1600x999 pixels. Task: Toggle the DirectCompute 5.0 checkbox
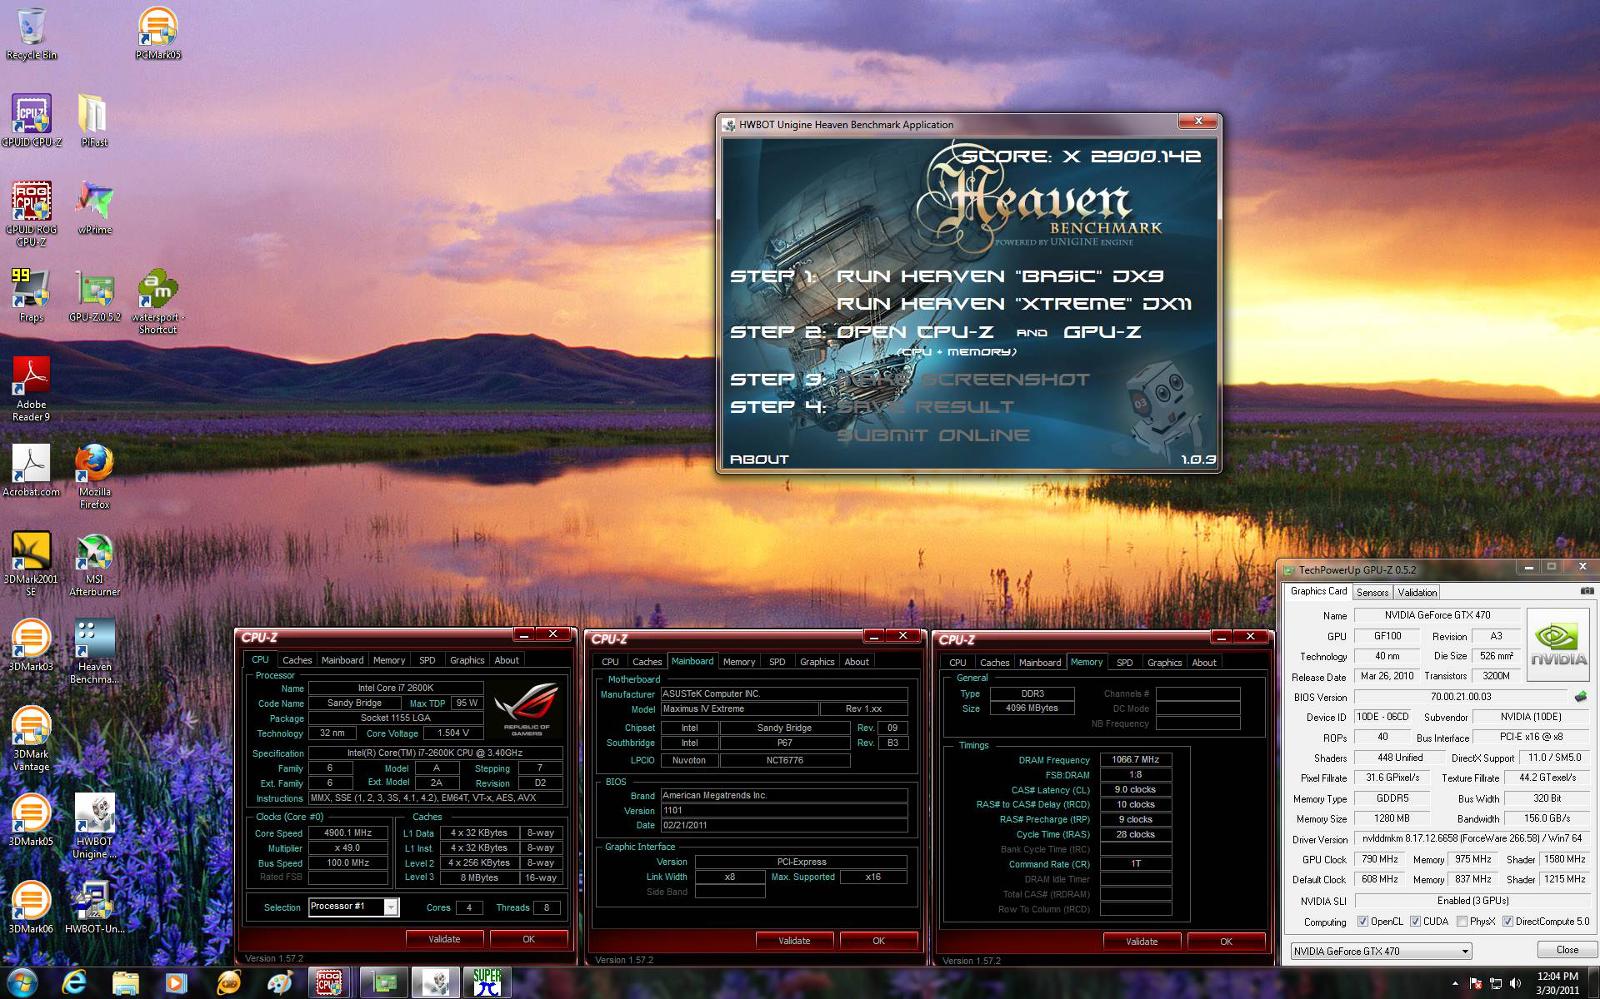(x=1507, y=922)
